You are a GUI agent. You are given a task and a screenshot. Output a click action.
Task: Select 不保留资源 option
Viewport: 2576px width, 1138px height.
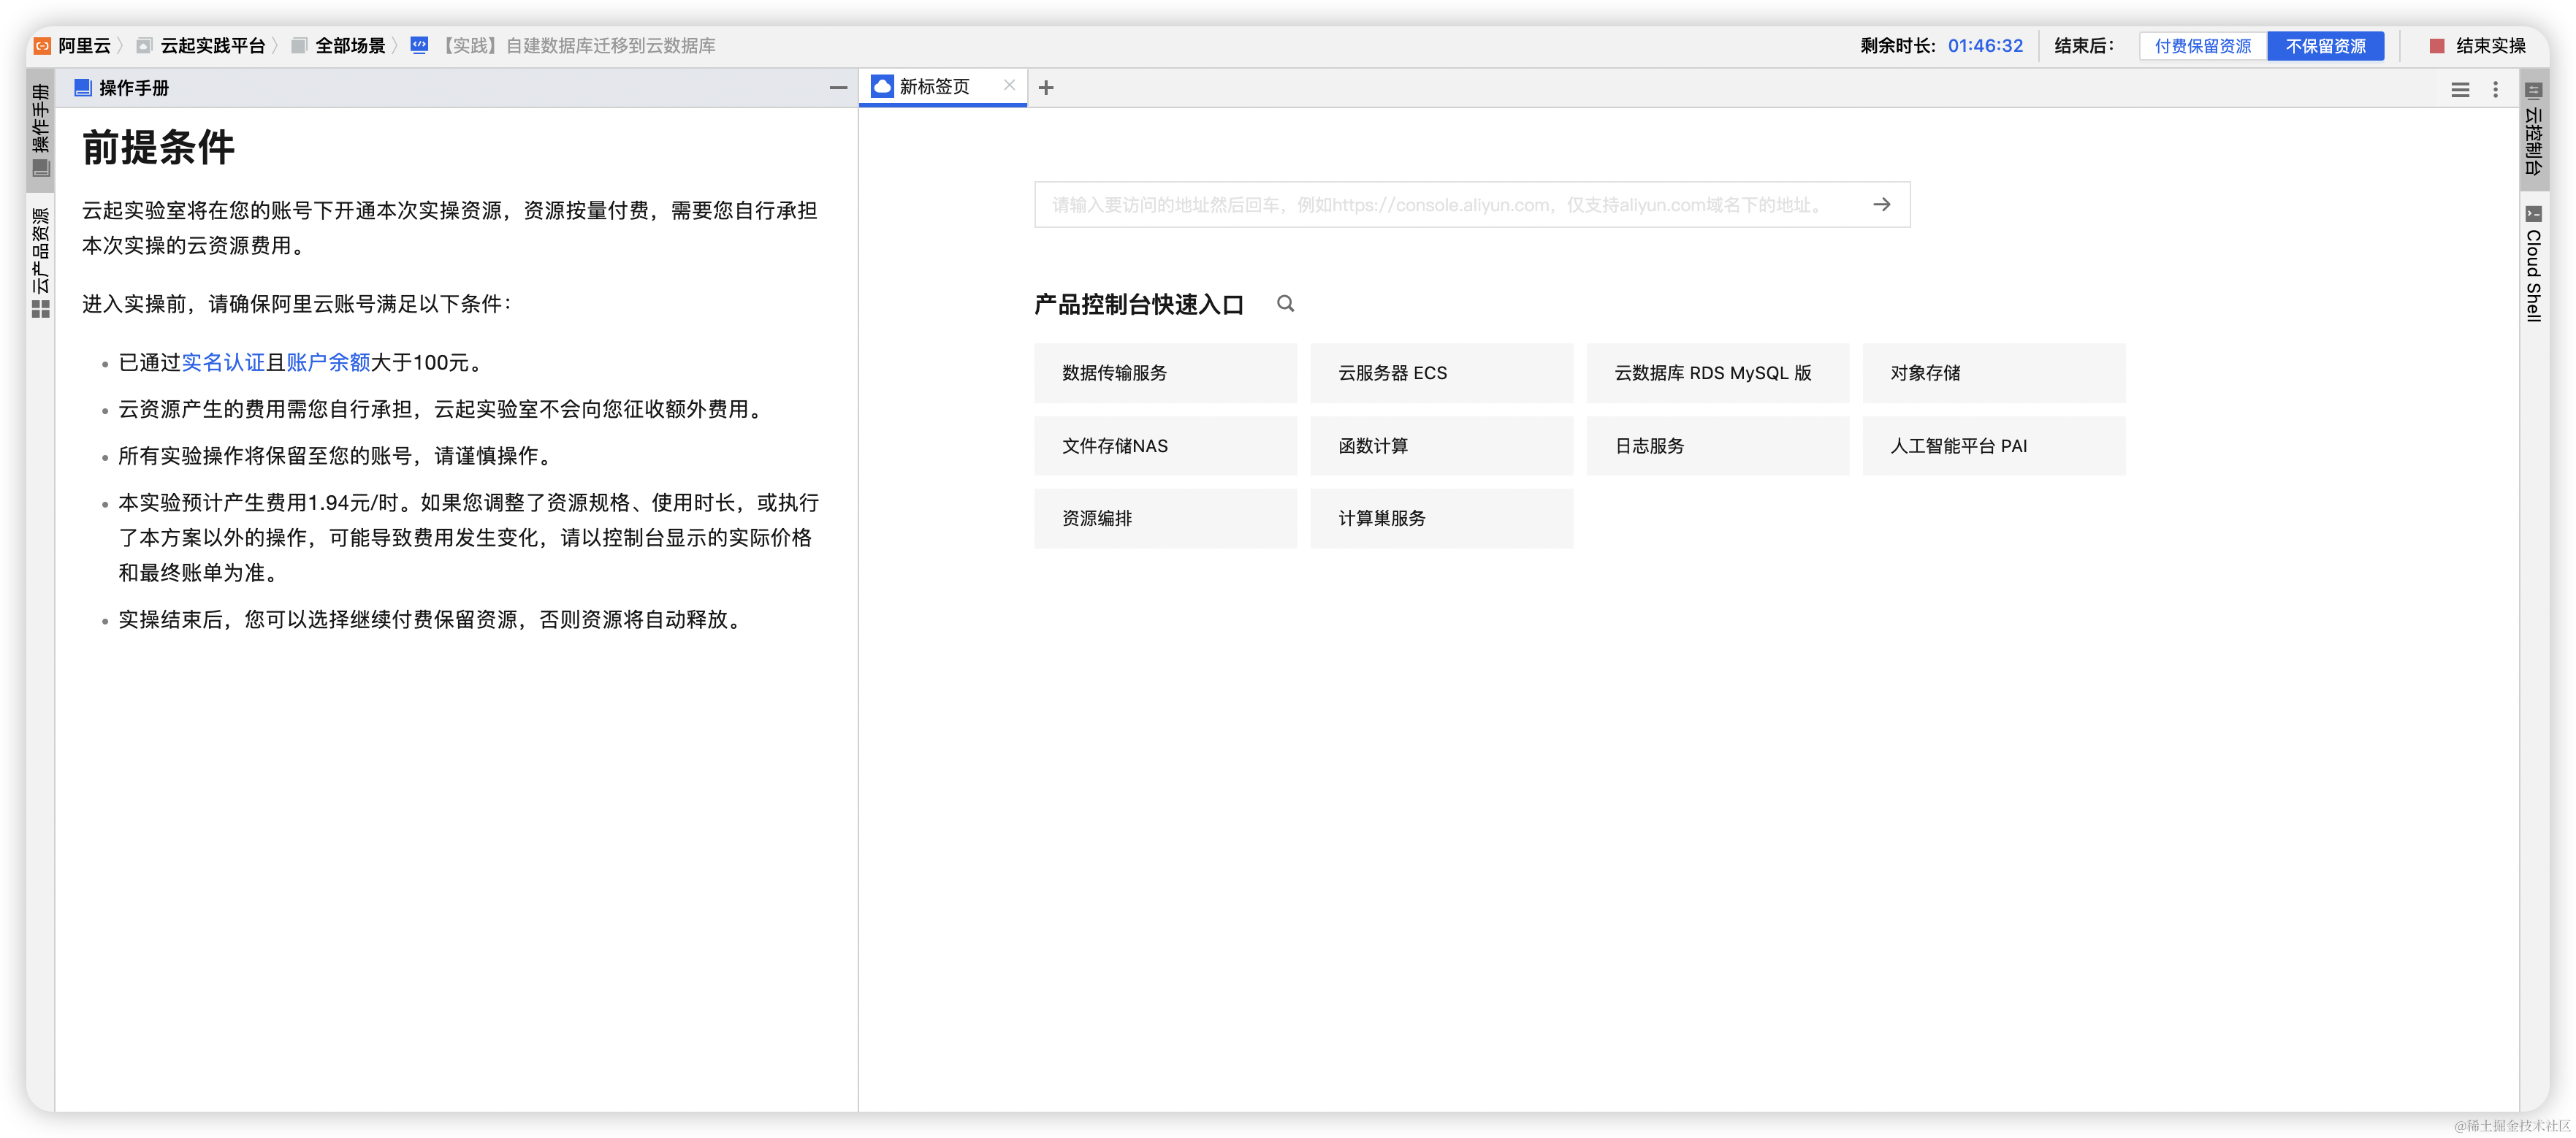2325,46
